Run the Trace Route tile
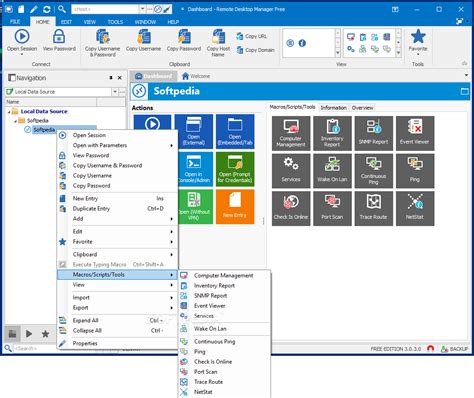Screen dimensions: 474x398 [373, 208]
